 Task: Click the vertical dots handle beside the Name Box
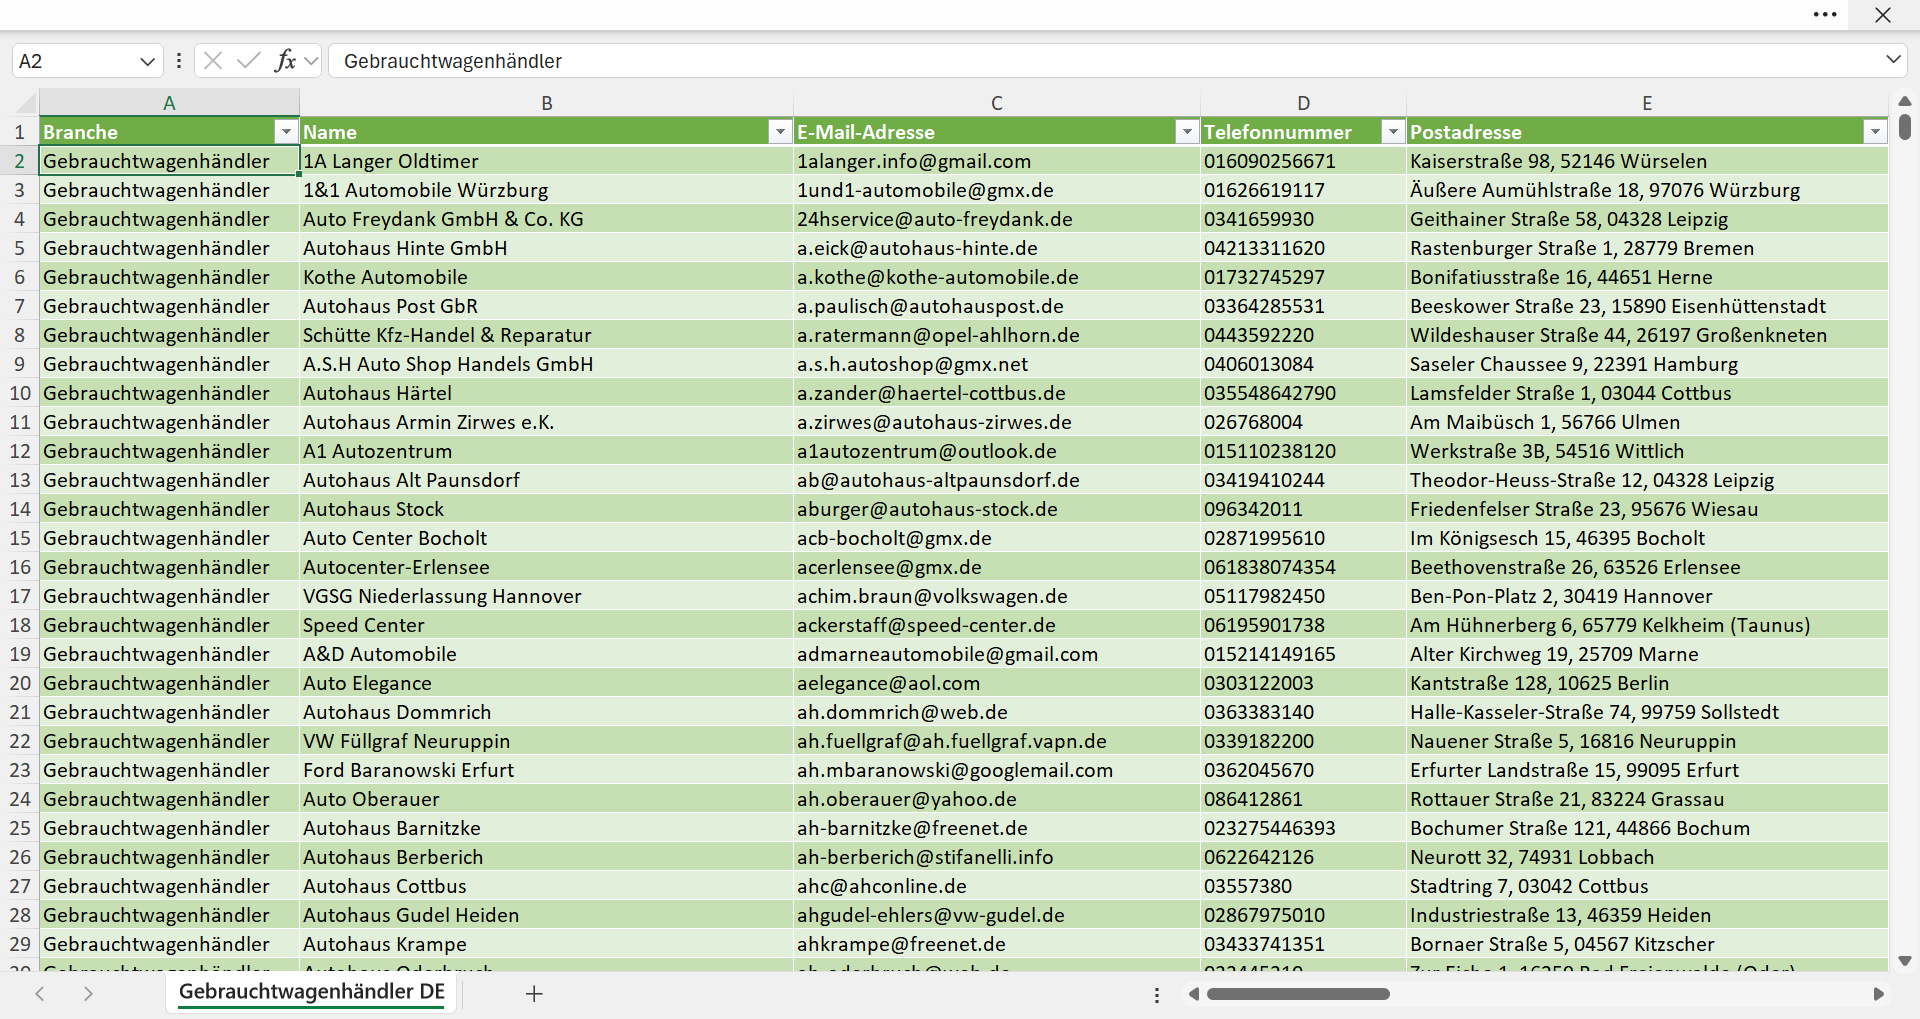coord(179,61)
